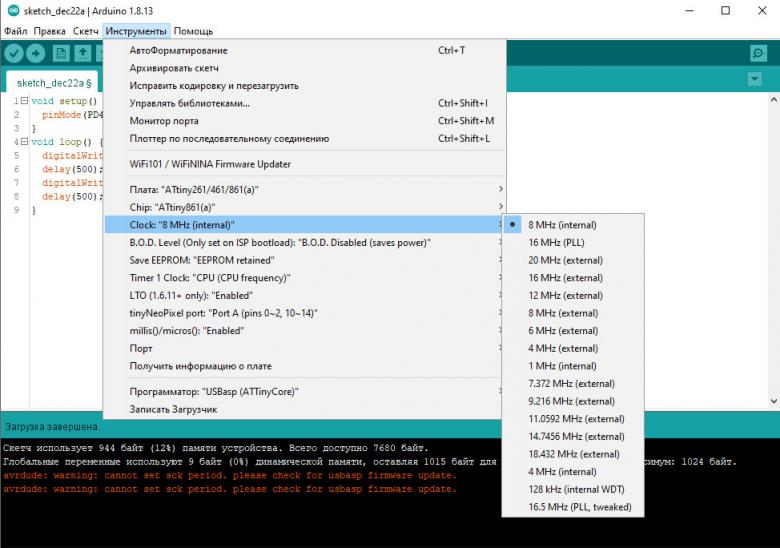This screenshot has height=548, width=780.
Task: Close the Инструменты menu from the menu bar
Action: 136,31
